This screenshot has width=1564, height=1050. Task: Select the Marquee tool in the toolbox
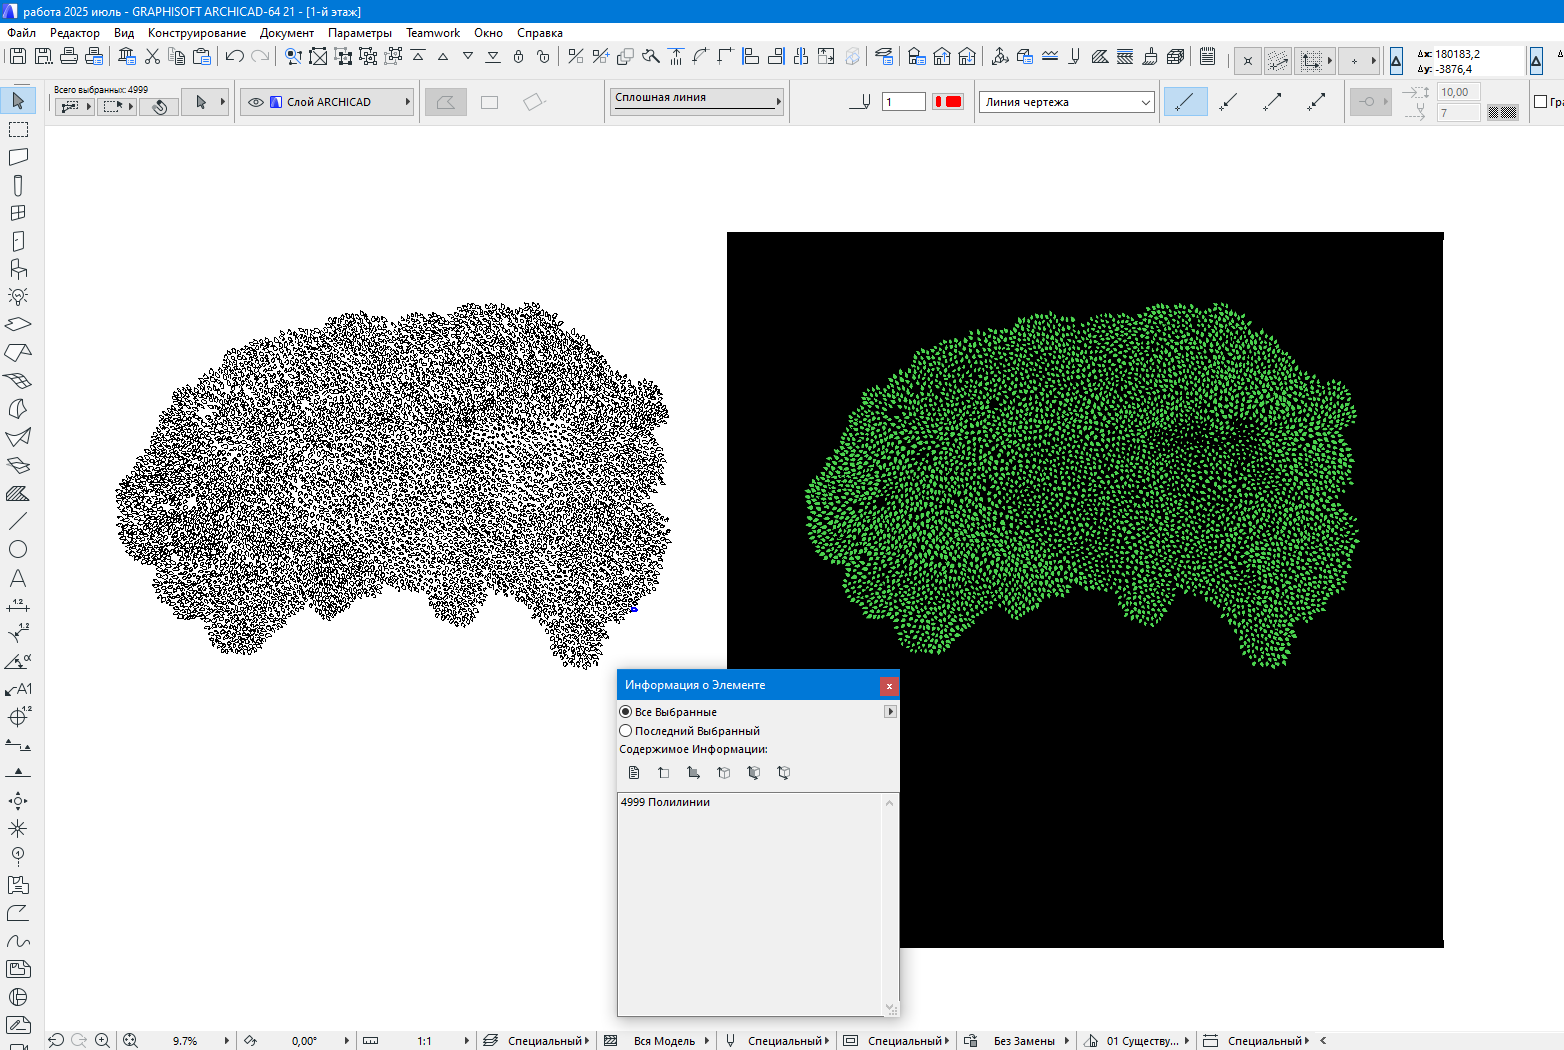(18, 130)
